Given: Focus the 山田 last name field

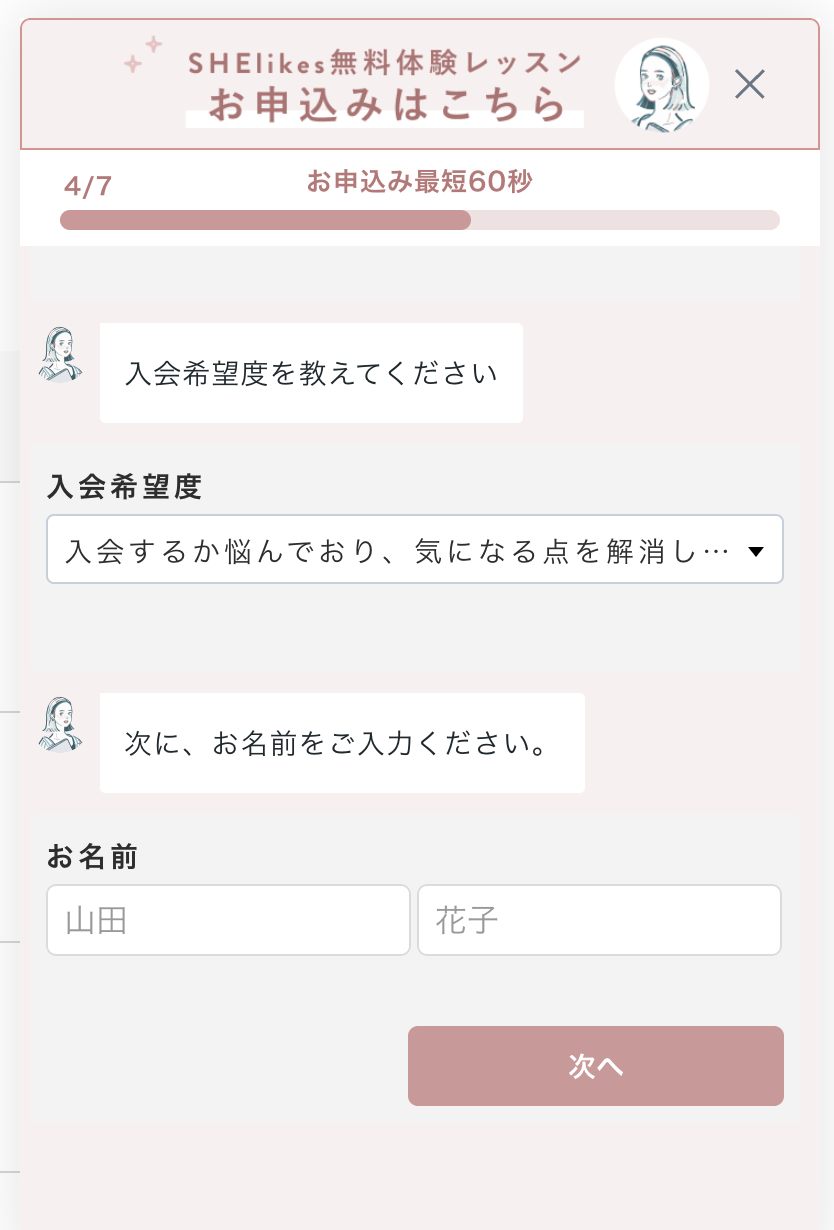Looking at the screenshot, I should click(228, 920).
